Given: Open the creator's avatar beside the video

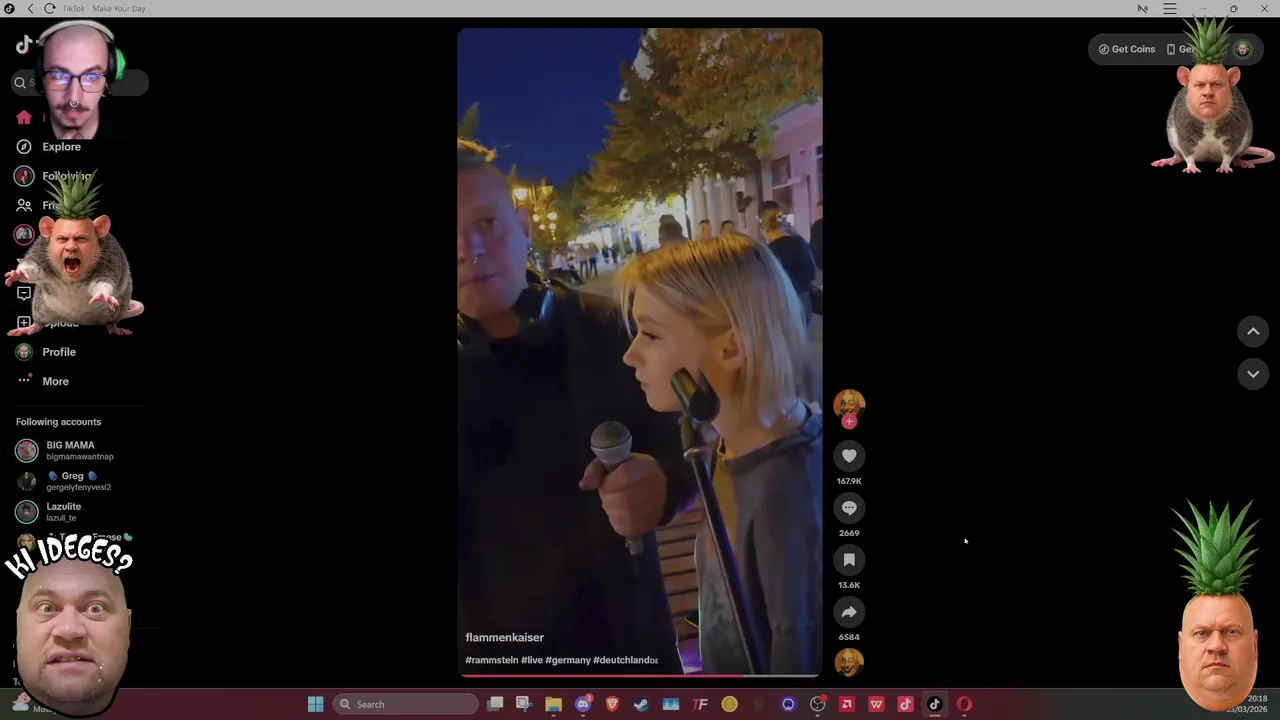Looking at the screenshot, I should 849,404.
